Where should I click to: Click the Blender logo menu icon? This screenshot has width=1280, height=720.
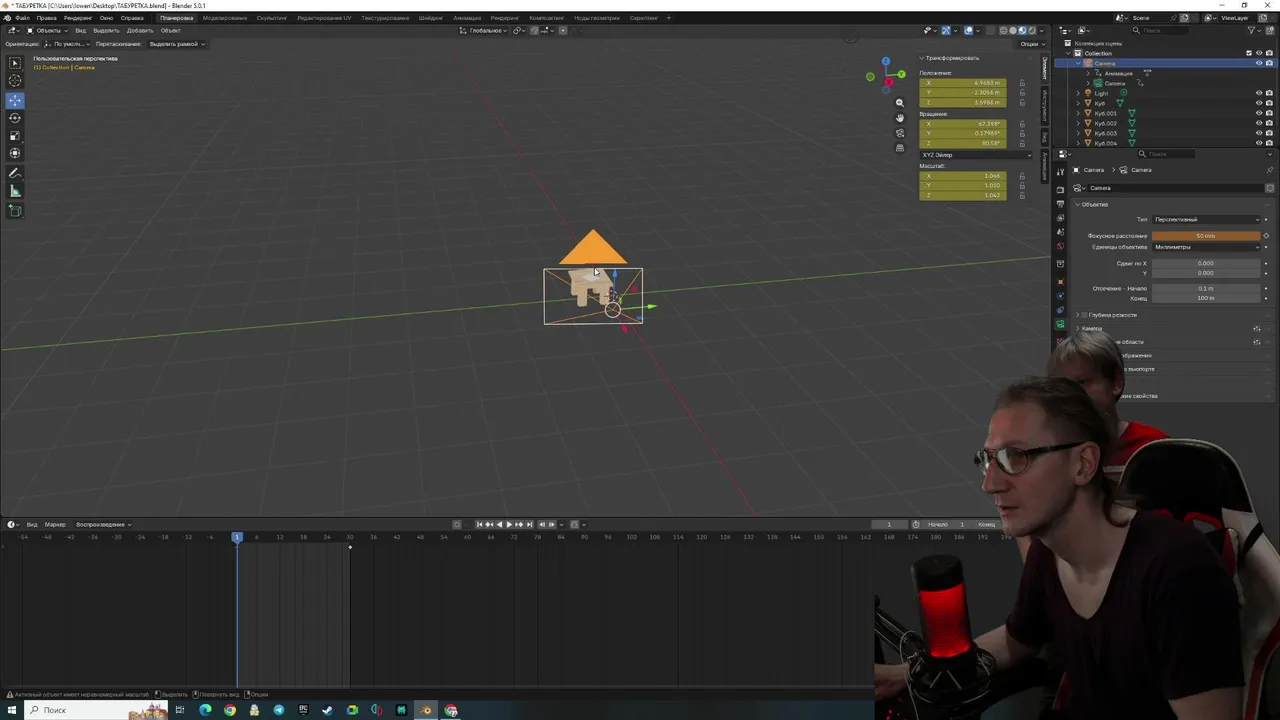coord(9,18)
